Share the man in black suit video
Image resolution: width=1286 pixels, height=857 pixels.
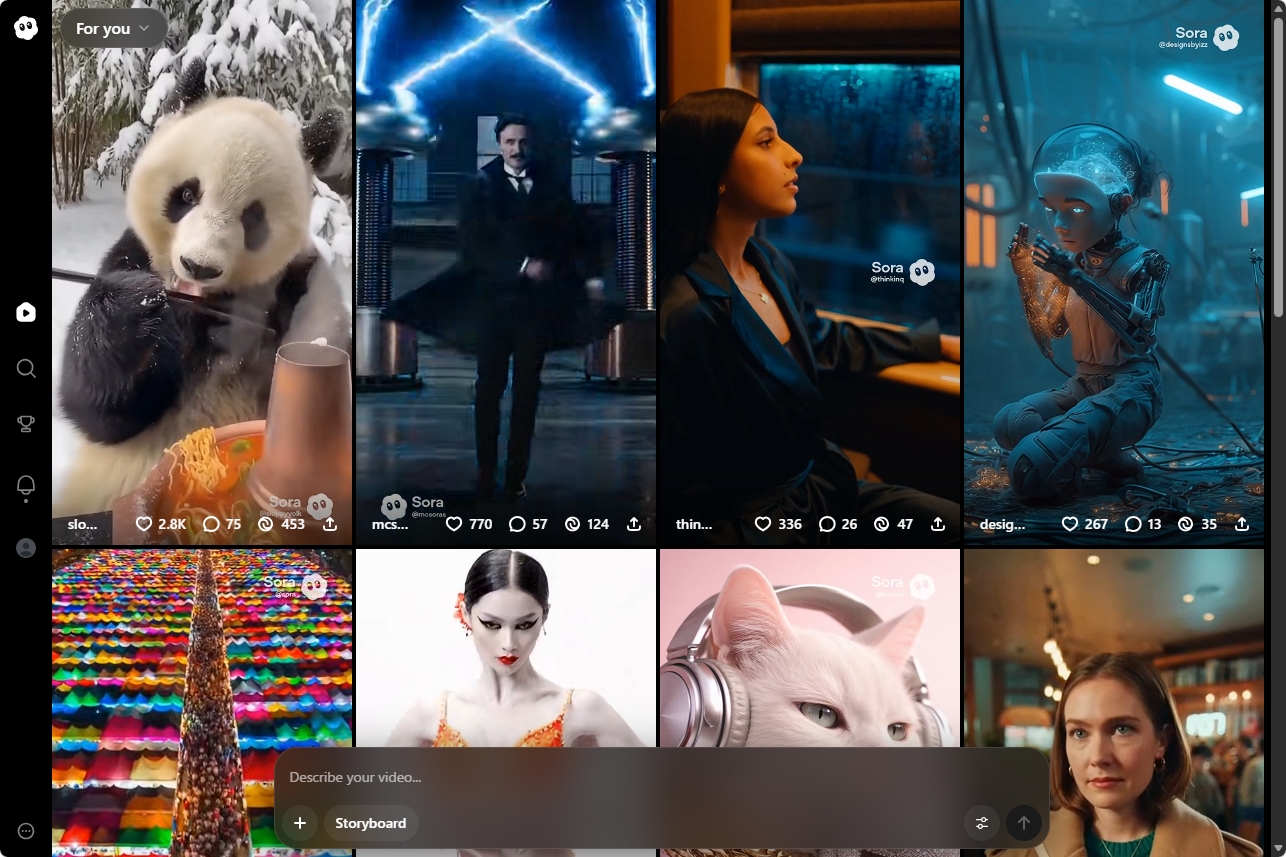tap(634, 524)
